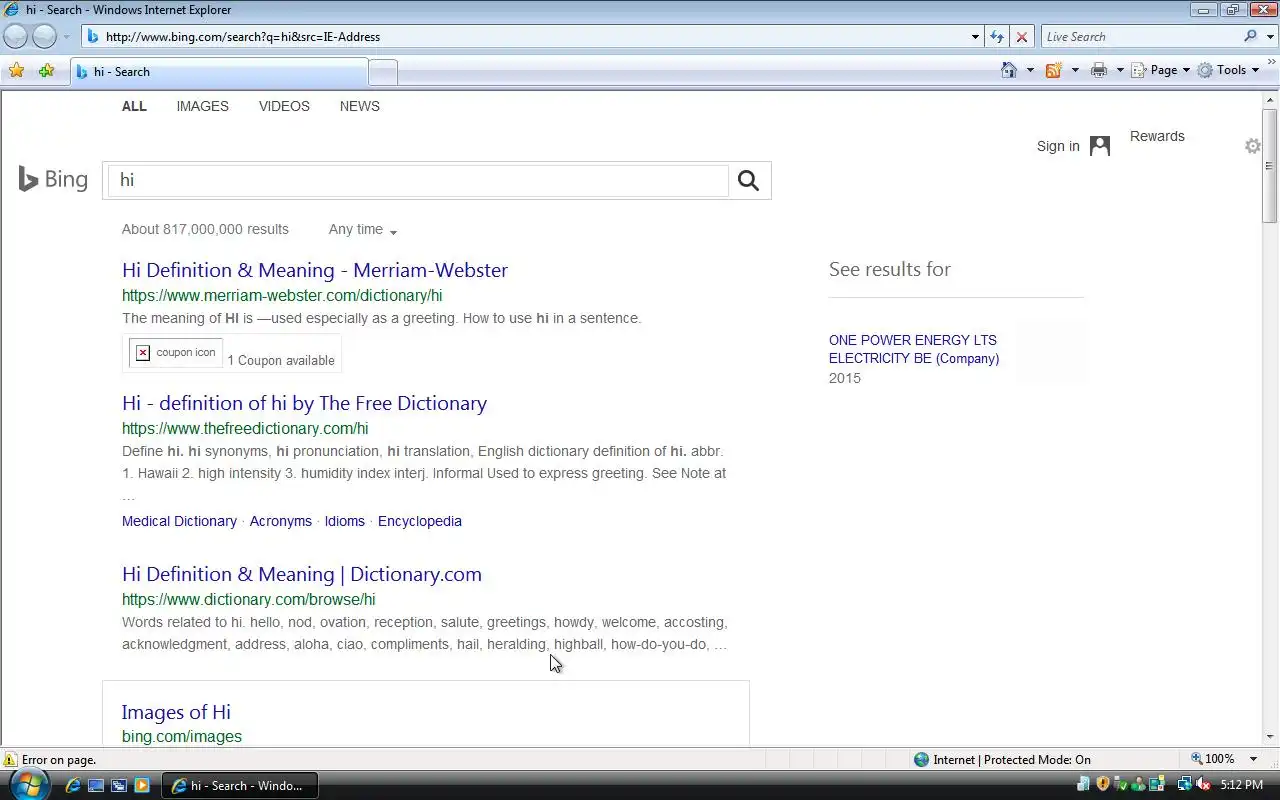Screen dimensions: 1280x800
Task: Expand the Home button dropdown arrow
Action: (x=1030, y=70)
